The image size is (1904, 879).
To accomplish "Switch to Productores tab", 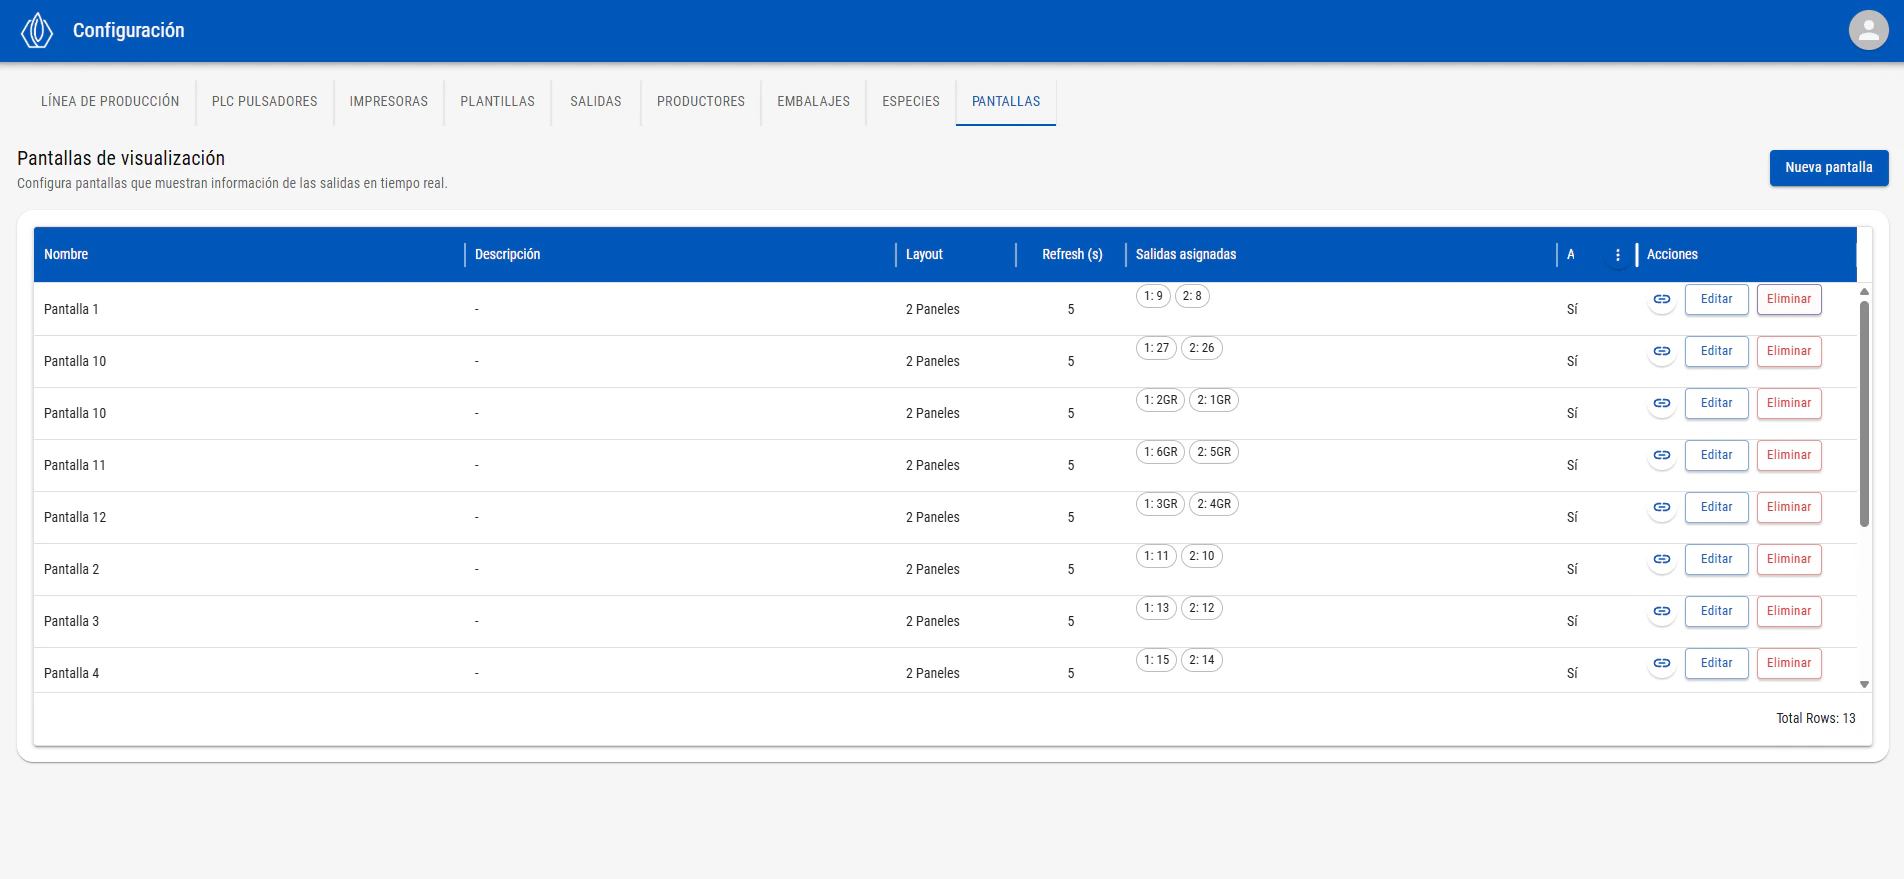I will 701,101.
